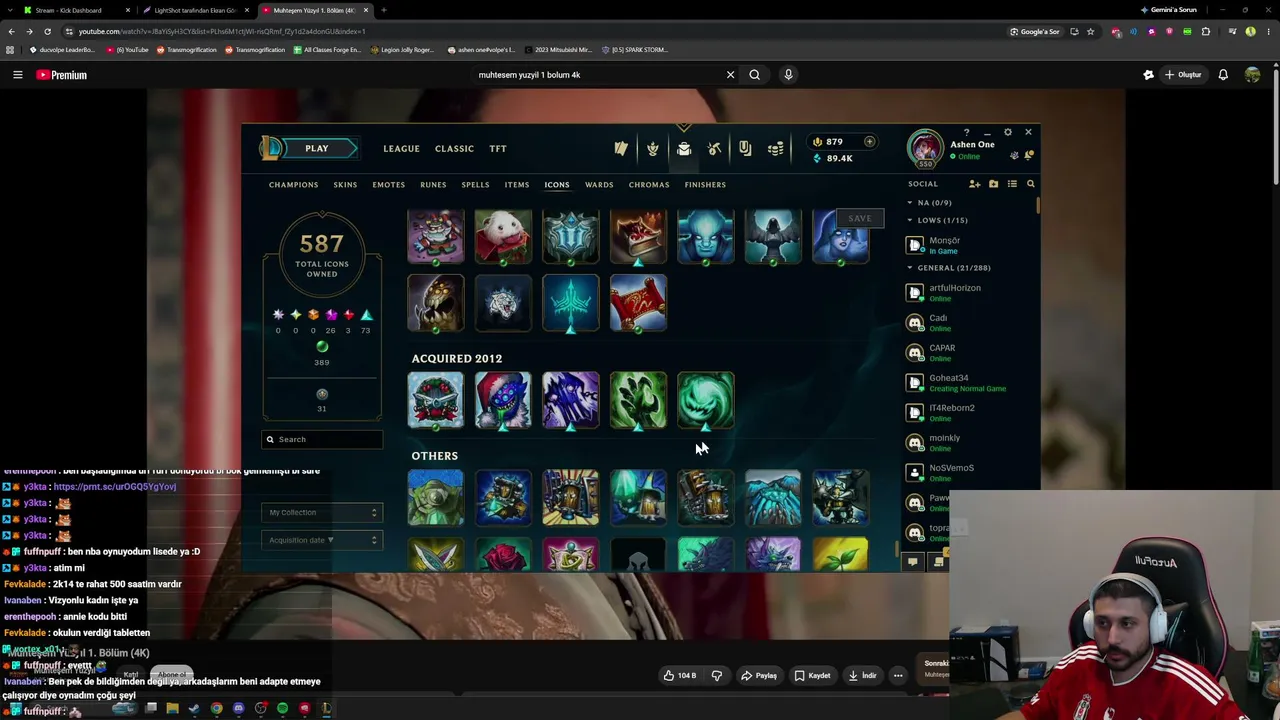Click the TFT navigation link
The height and width of the screenshot is (720, 1280).
(x=498, y=149)
